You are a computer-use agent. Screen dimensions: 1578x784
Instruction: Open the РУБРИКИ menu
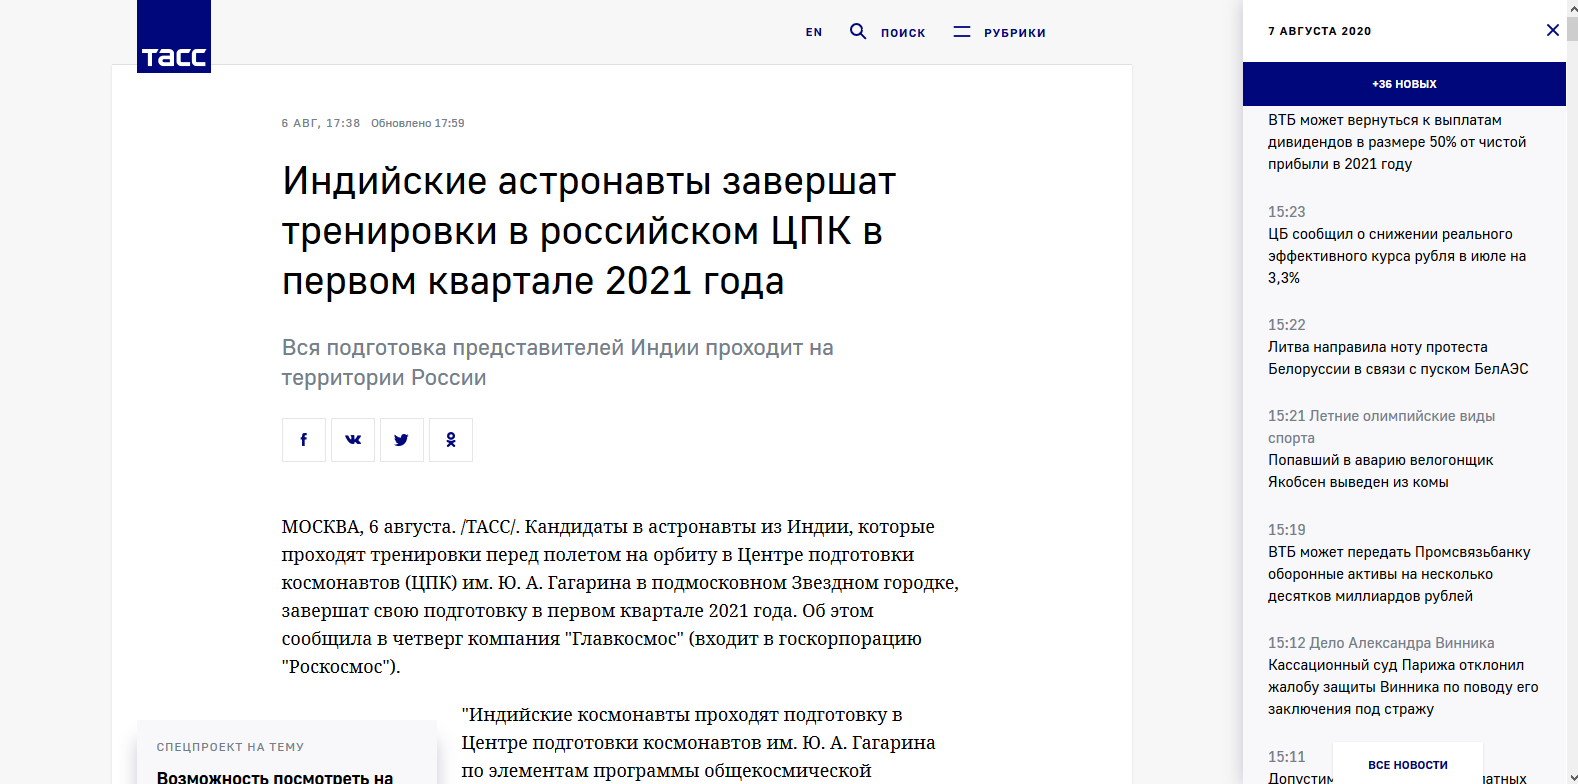point(1015,33)
